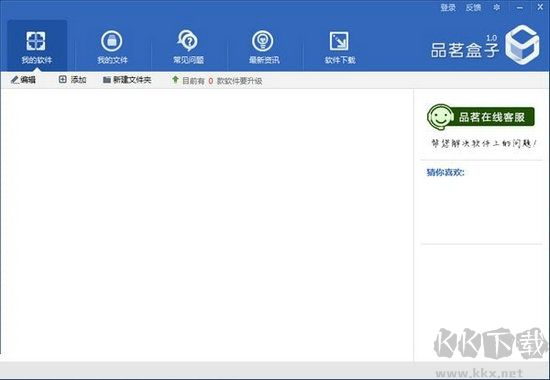
Task: Click the 品茗在线客服 banner
Action: click(x=481, y=116)
